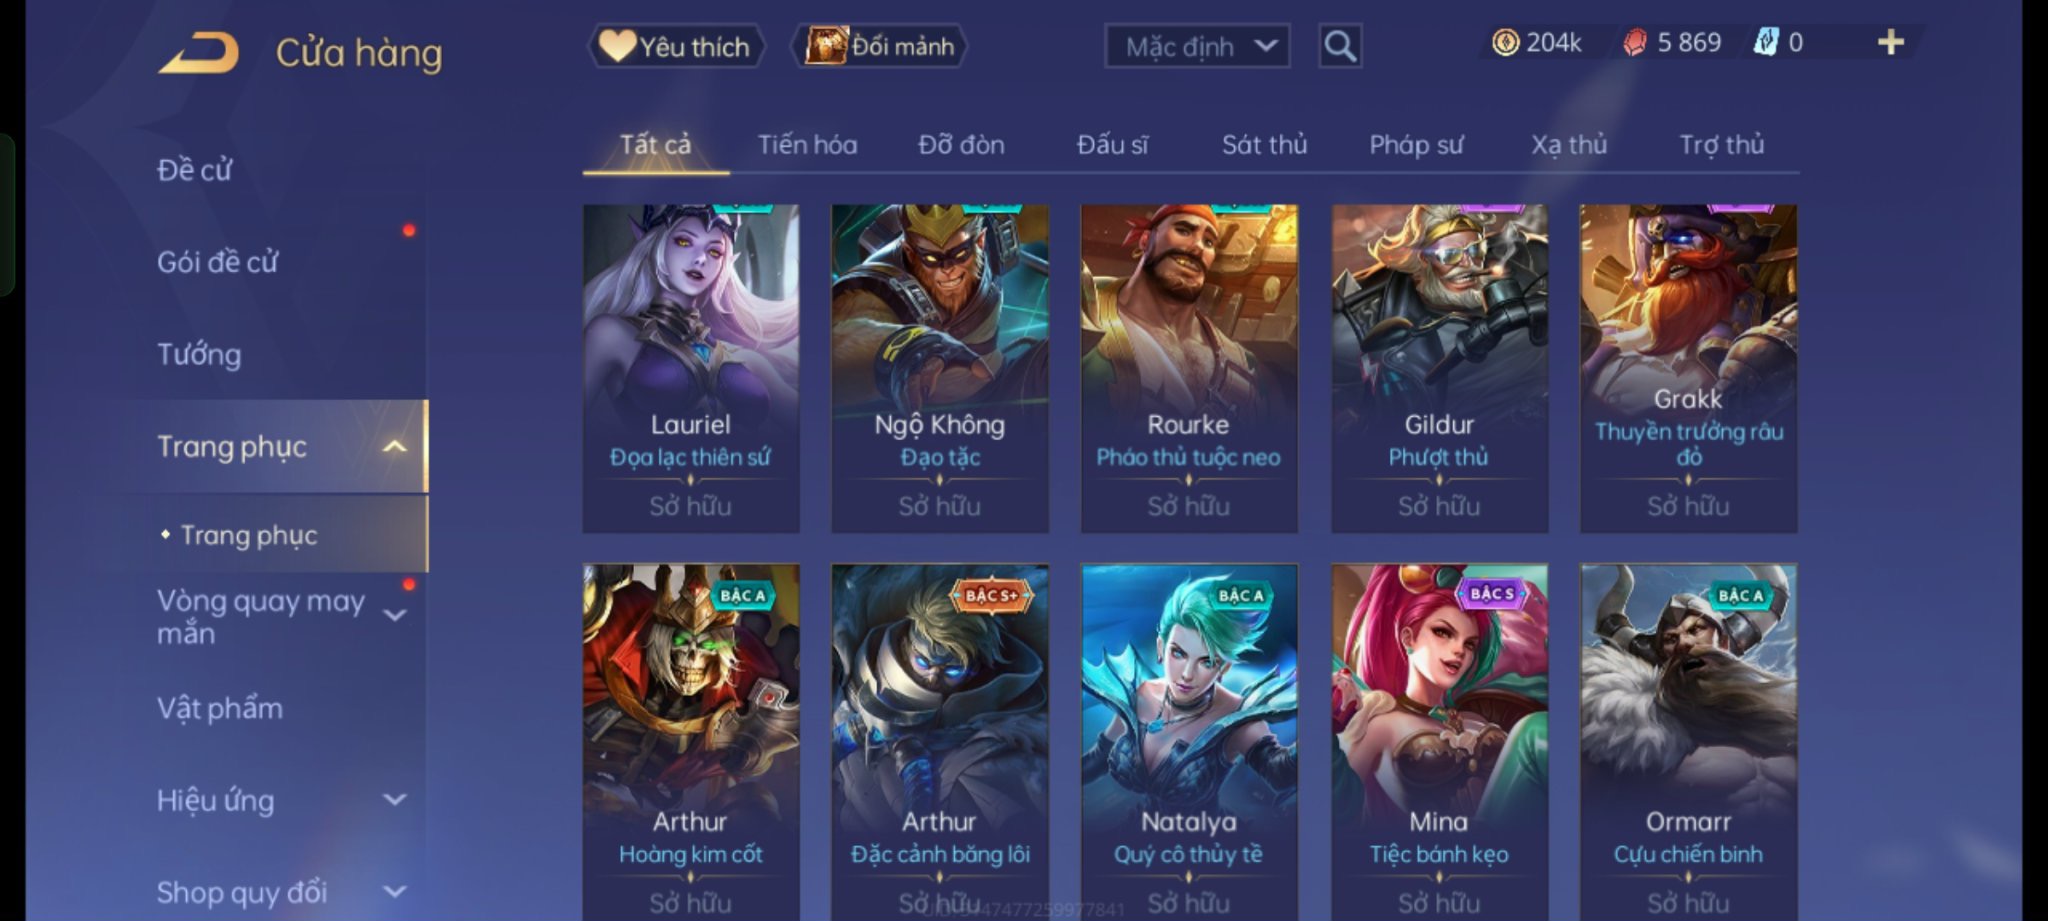Open the search magnifier icon

coord(1340,46)
